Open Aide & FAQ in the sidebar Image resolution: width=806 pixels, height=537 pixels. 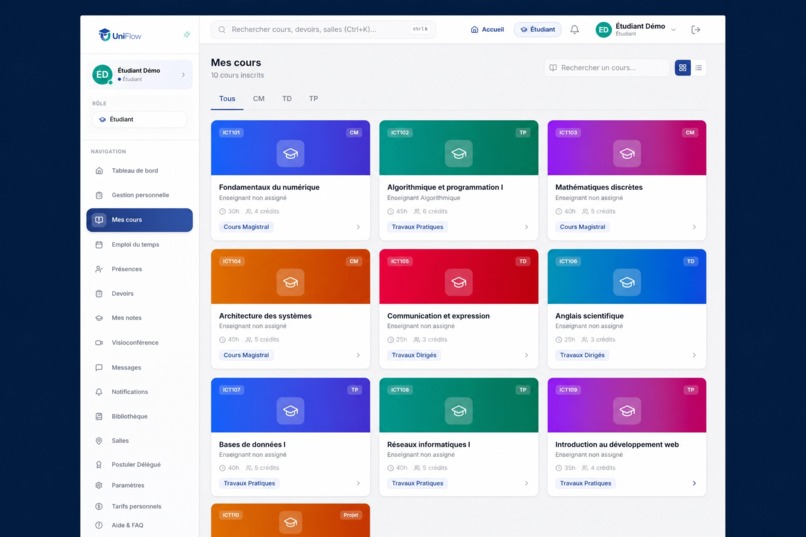pos(139,526)
